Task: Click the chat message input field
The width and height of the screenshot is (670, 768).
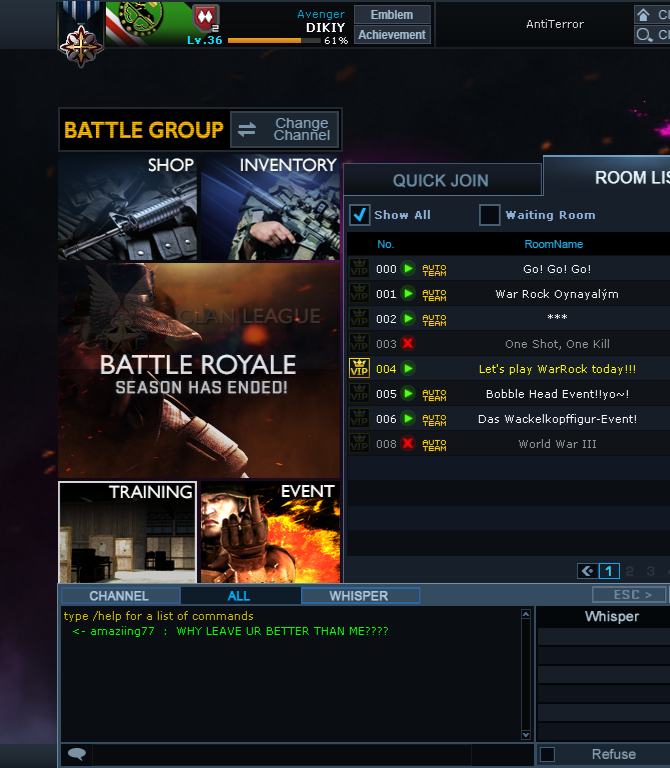Action: click(282, 754)
